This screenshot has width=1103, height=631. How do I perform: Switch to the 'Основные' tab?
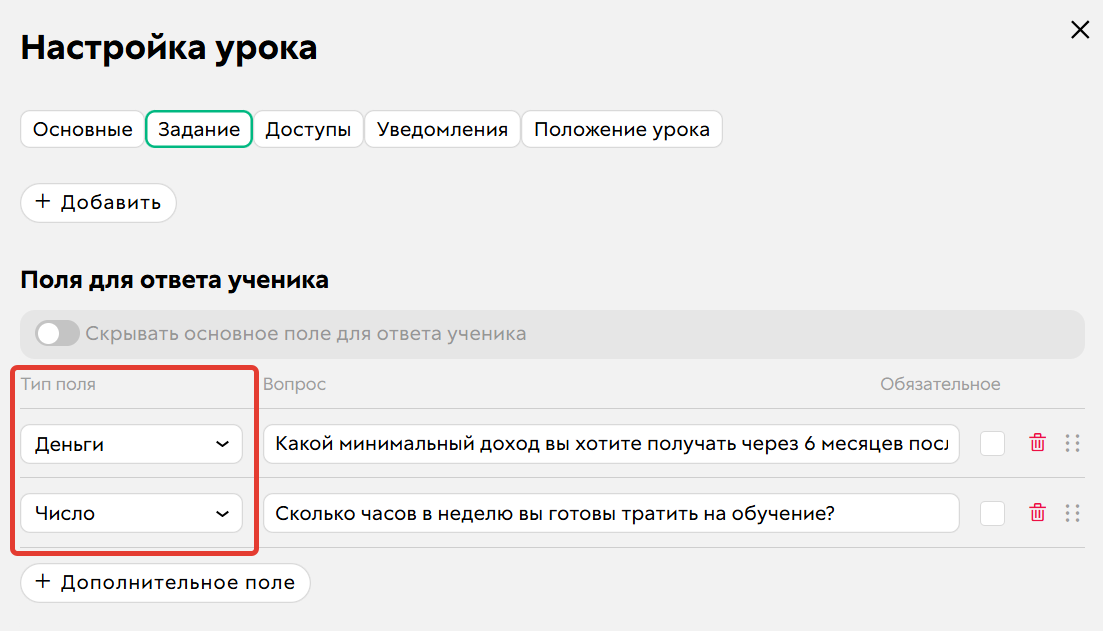tap(82, 129)
